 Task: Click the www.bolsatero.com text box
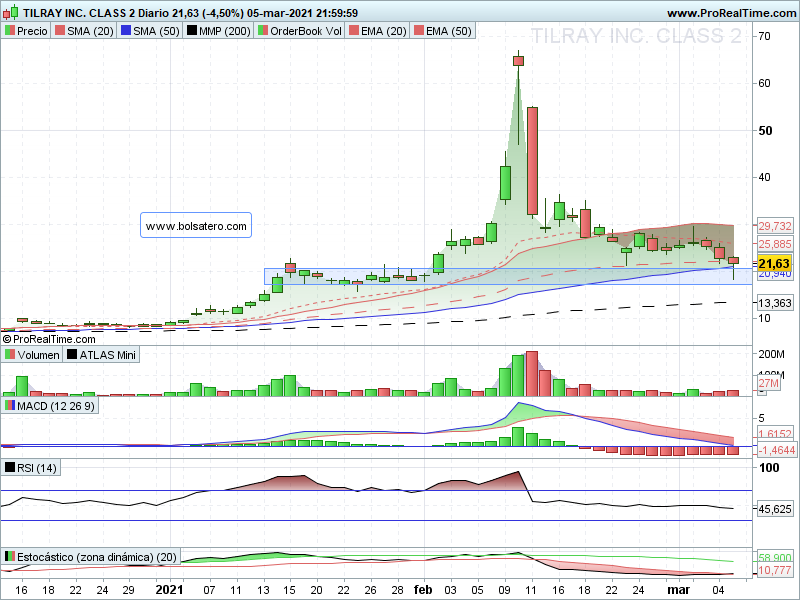(196, 226)
